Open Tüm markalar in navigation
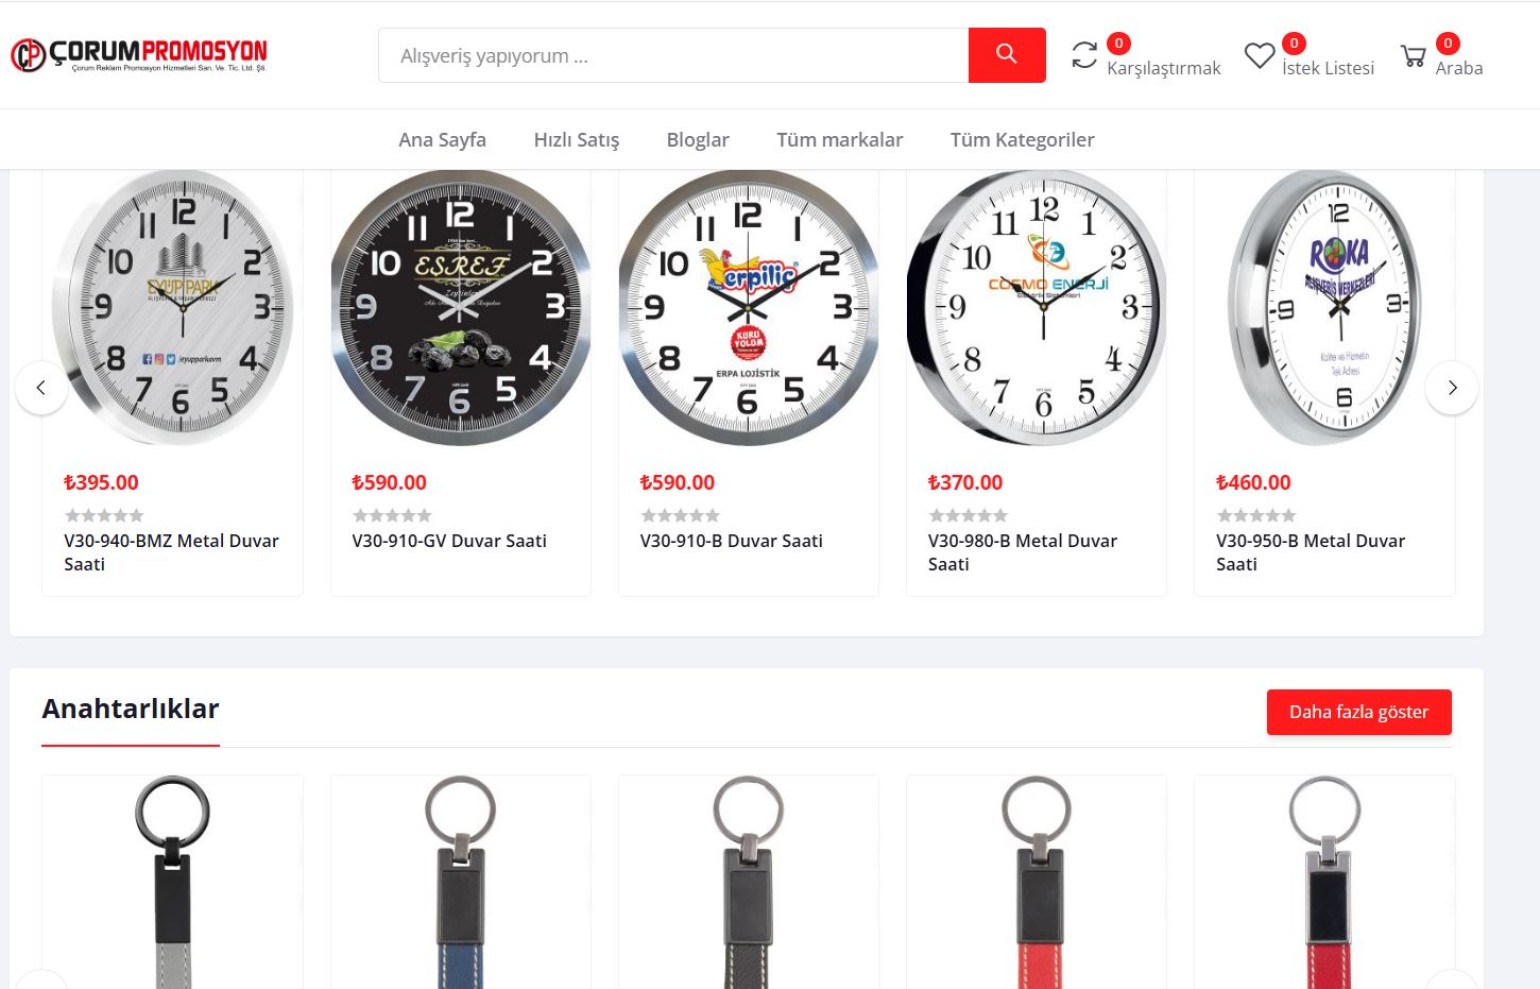Screen dimensions: 1540x989 (839, 140)
